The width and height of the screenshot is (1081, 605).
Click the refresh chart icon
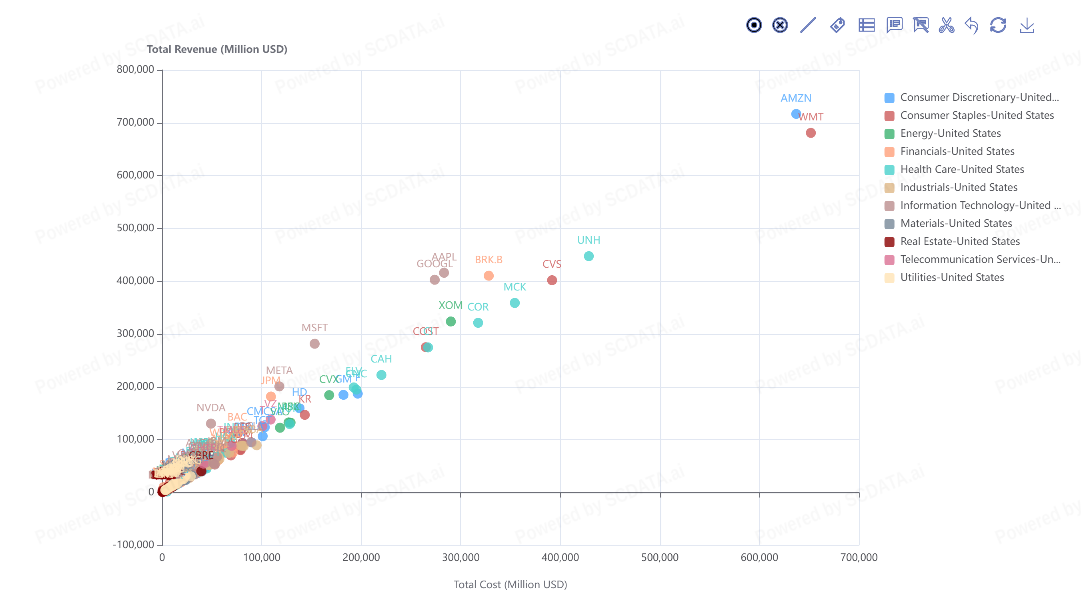coord(998,25)
